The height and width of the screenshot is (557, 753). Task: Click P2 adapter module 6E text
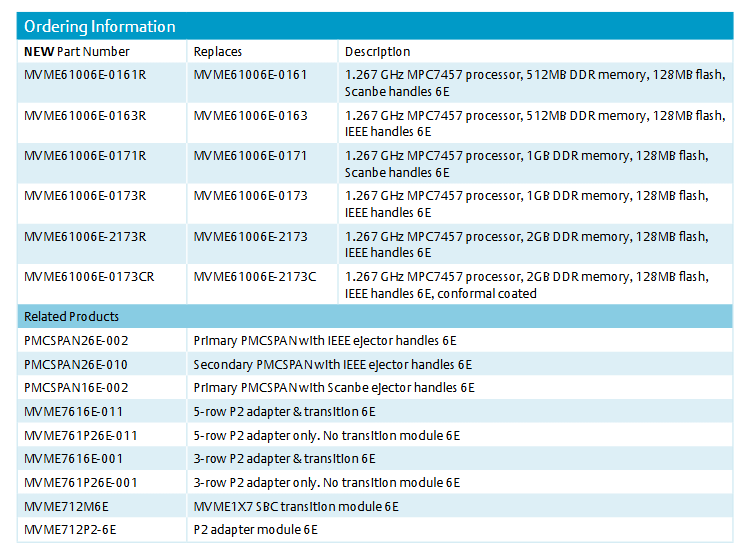pyautogui.click(x=255, y=530)
